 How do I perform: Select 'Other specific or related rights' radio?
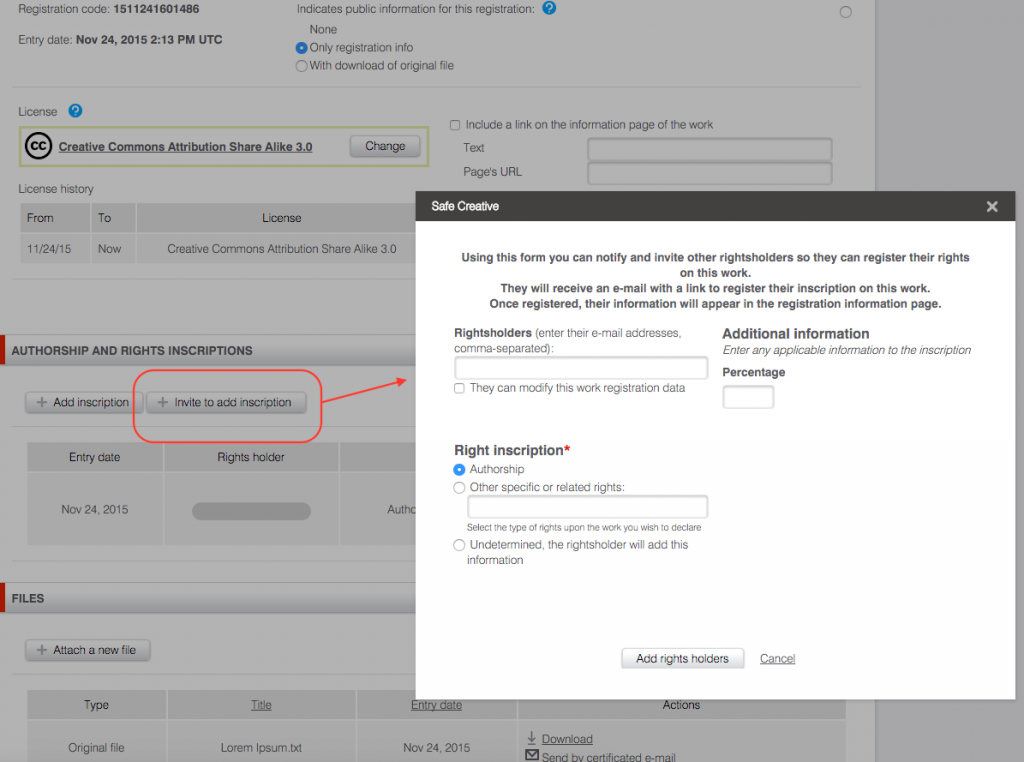460,488
